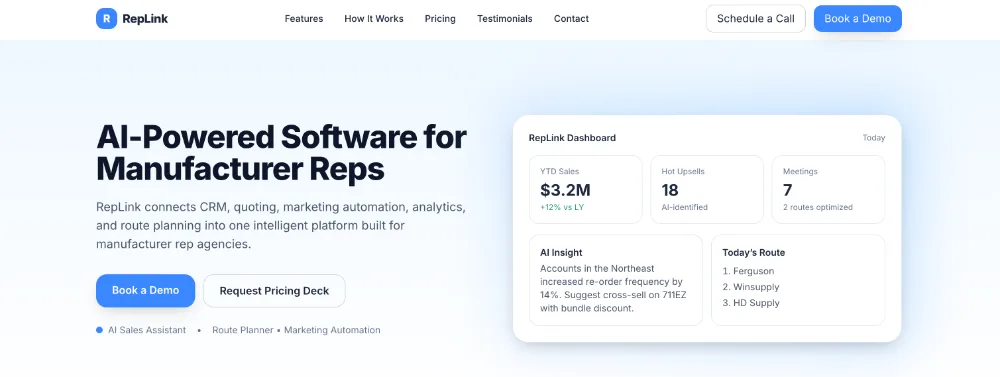Click the RepLink Dashboard title
This screenshot has height=377, width=1000.
tap(572, 138)
